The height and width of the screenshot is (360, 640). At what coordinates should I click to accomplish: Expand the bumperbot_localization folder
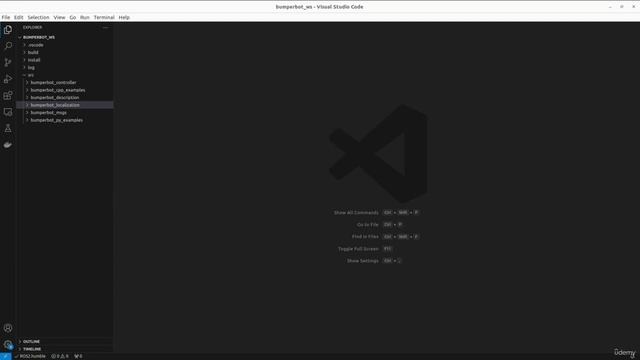64,105
